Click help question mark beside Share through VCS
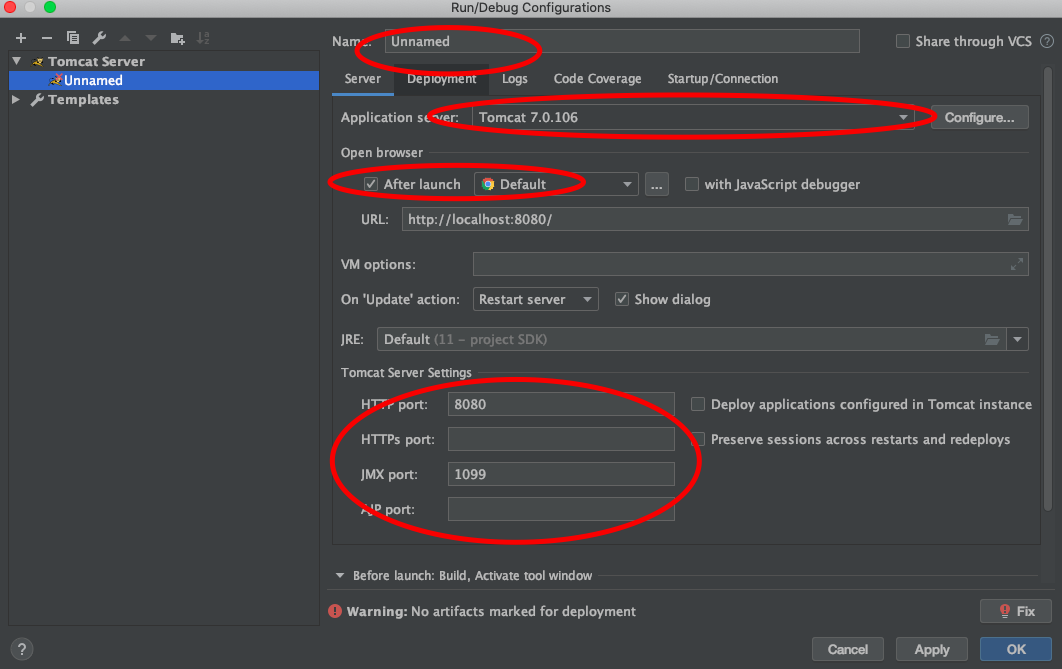Screen dimensions: 1062x669 point(1046,41)
